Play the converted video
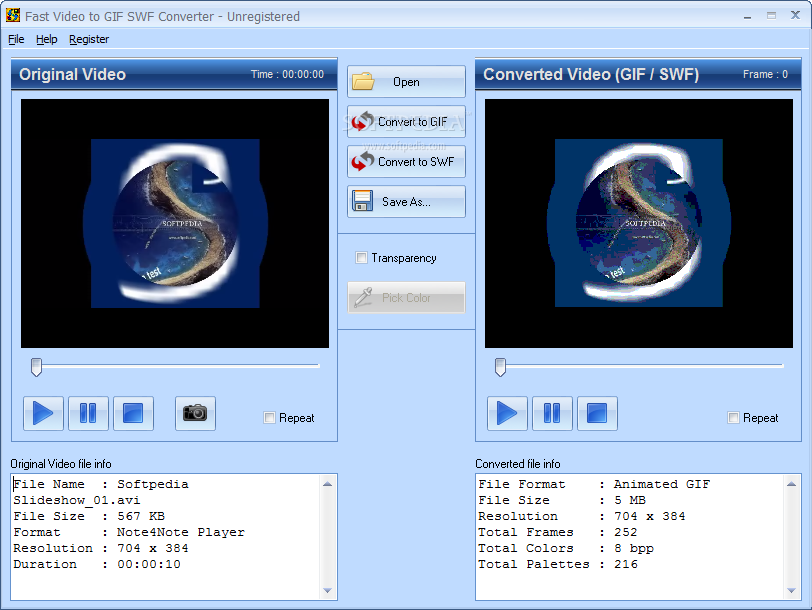 [x=508, y=414]
